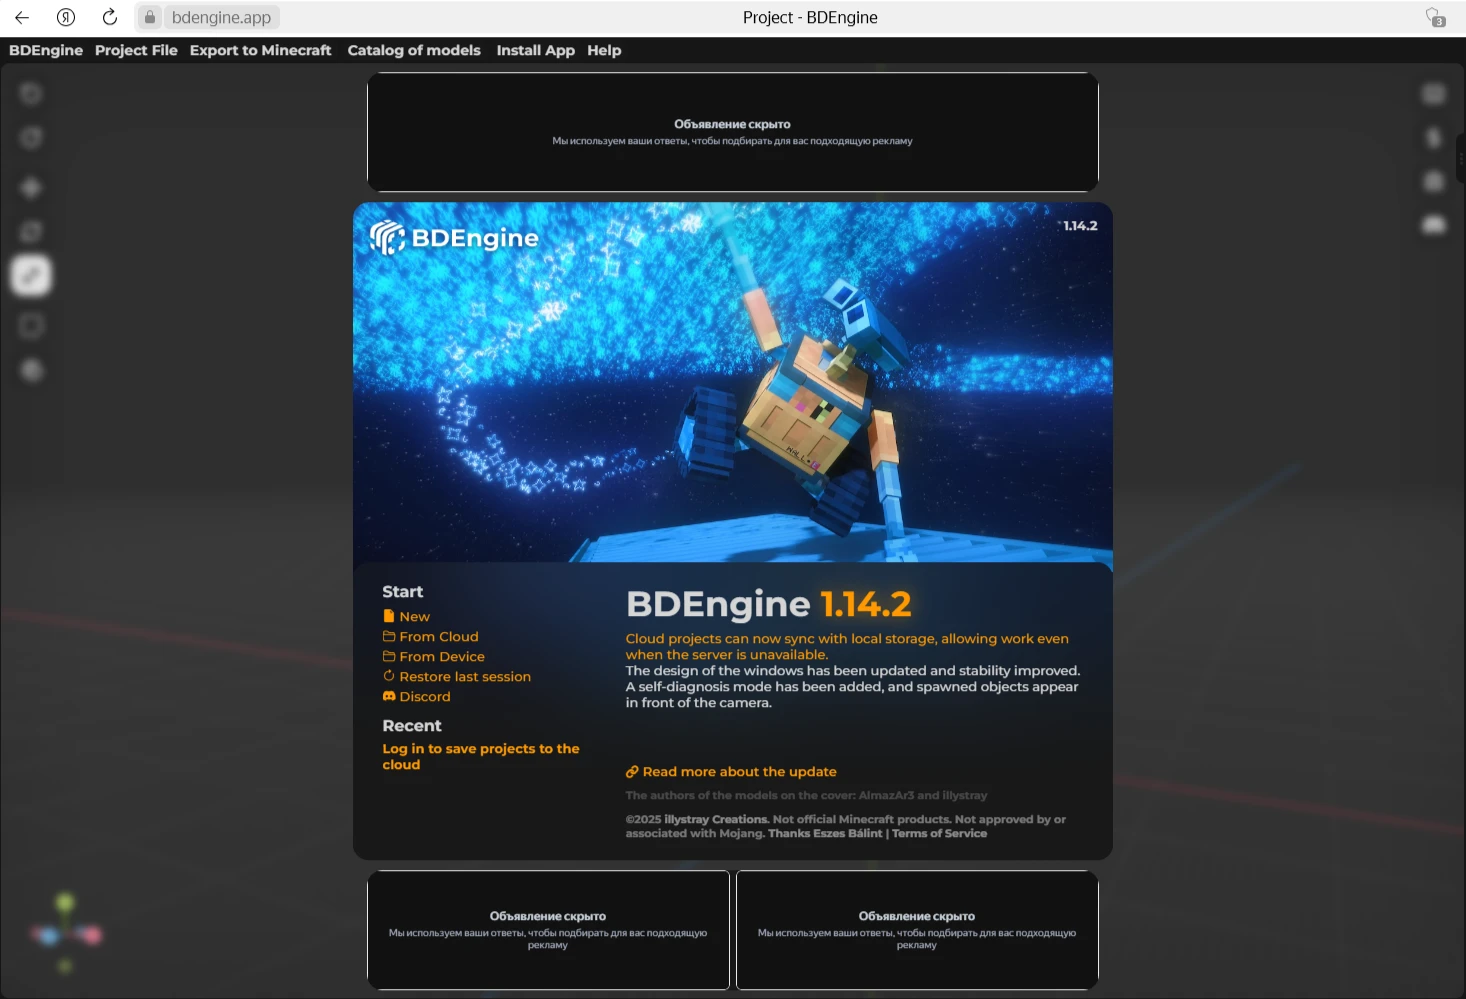Go back using the browser back arrow
This screenshot has width=1466, height=999.
[22, 17]
